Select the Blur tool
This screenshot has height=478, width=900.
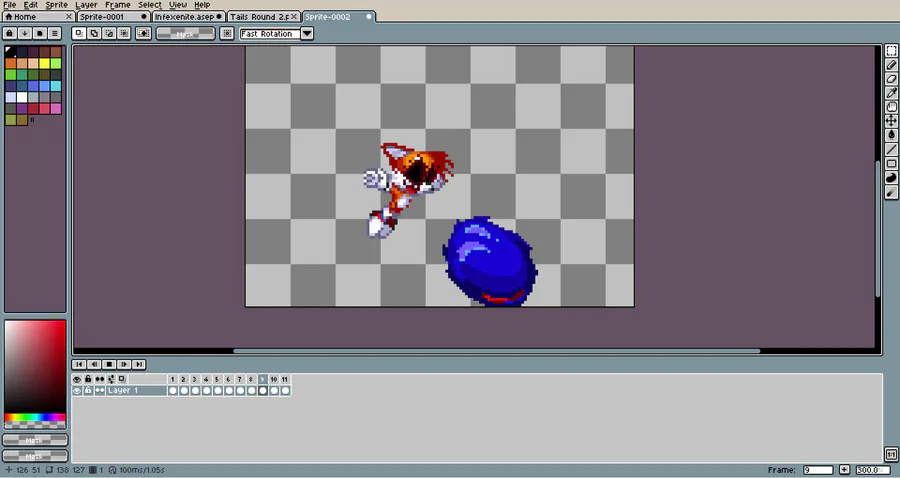pyautogui.click(x=891, y=192)
